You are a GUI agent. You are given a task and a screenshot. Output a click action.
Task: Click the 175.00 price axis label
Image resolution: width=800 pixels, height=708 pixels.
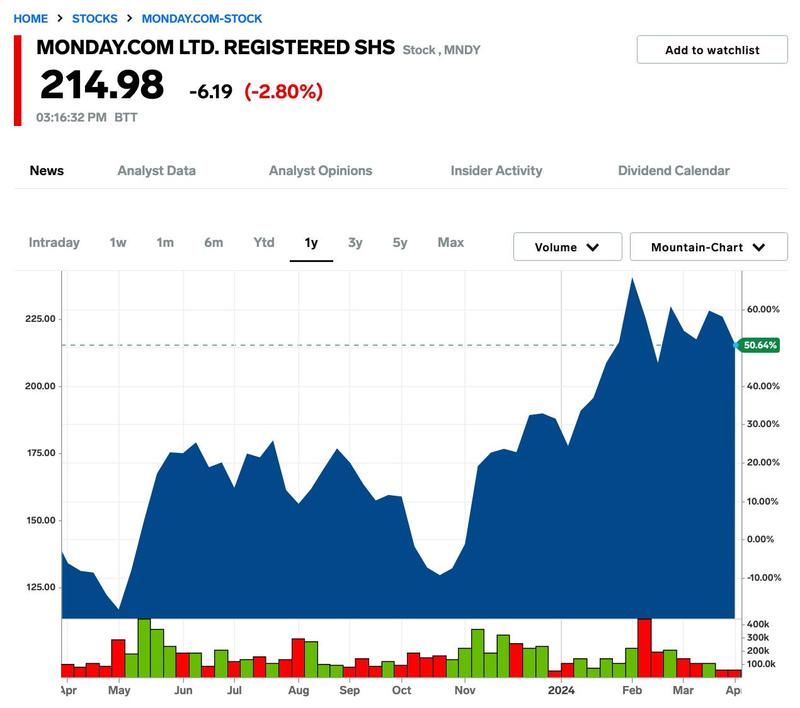[41, 453]
